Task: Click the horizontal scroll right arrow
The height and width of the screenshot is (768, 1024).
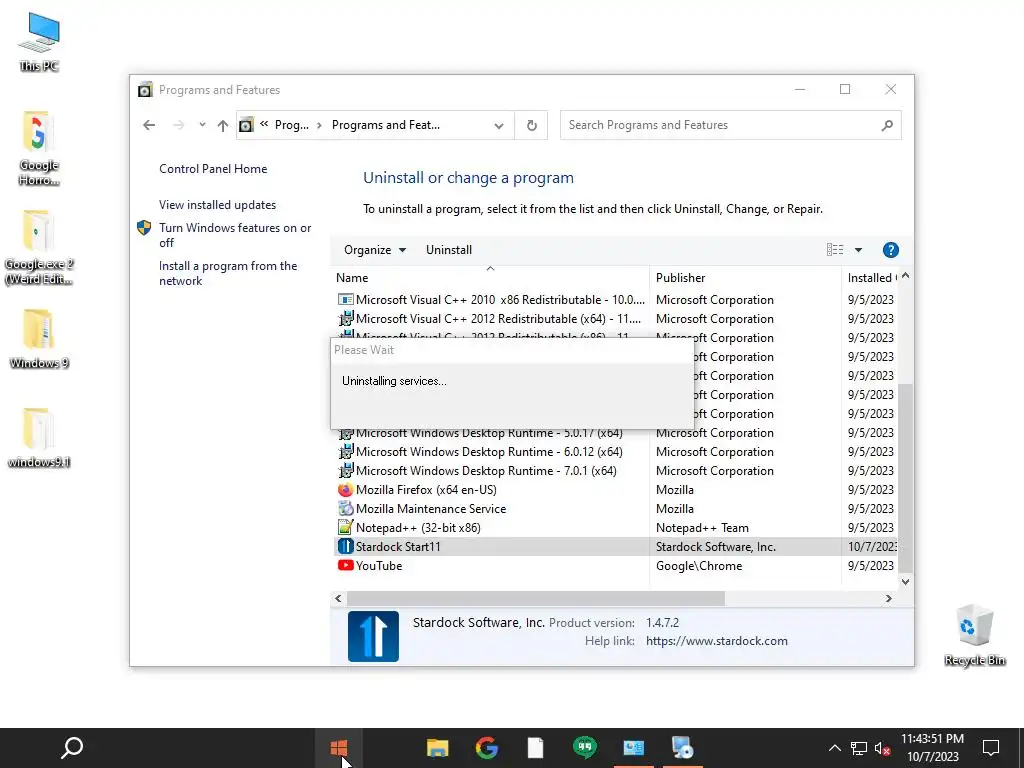Action: pos(888,598)
